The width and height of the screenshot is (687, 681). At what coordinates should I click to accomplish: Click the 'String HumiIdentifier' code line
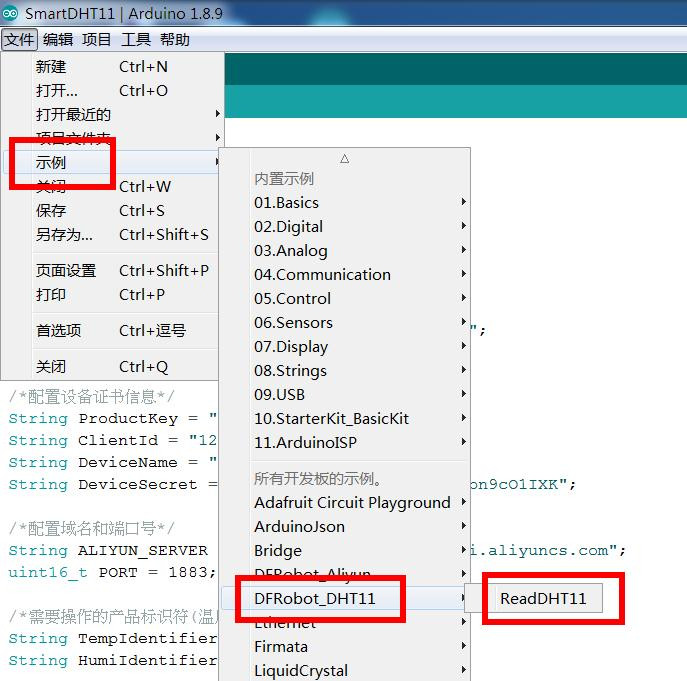pos(113,660)
